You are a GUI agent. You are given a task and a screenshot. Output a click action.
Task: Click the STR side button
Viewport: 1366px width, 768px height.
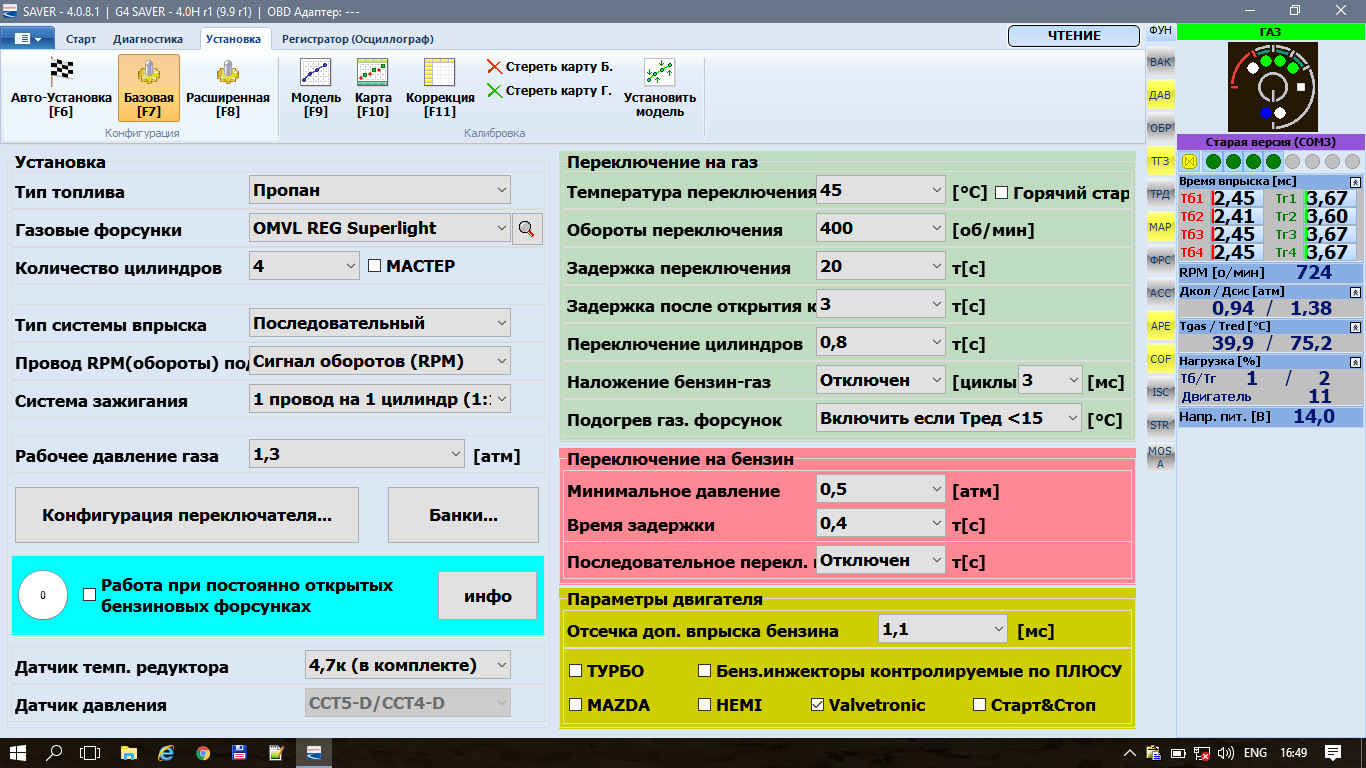click(1160, 425)
